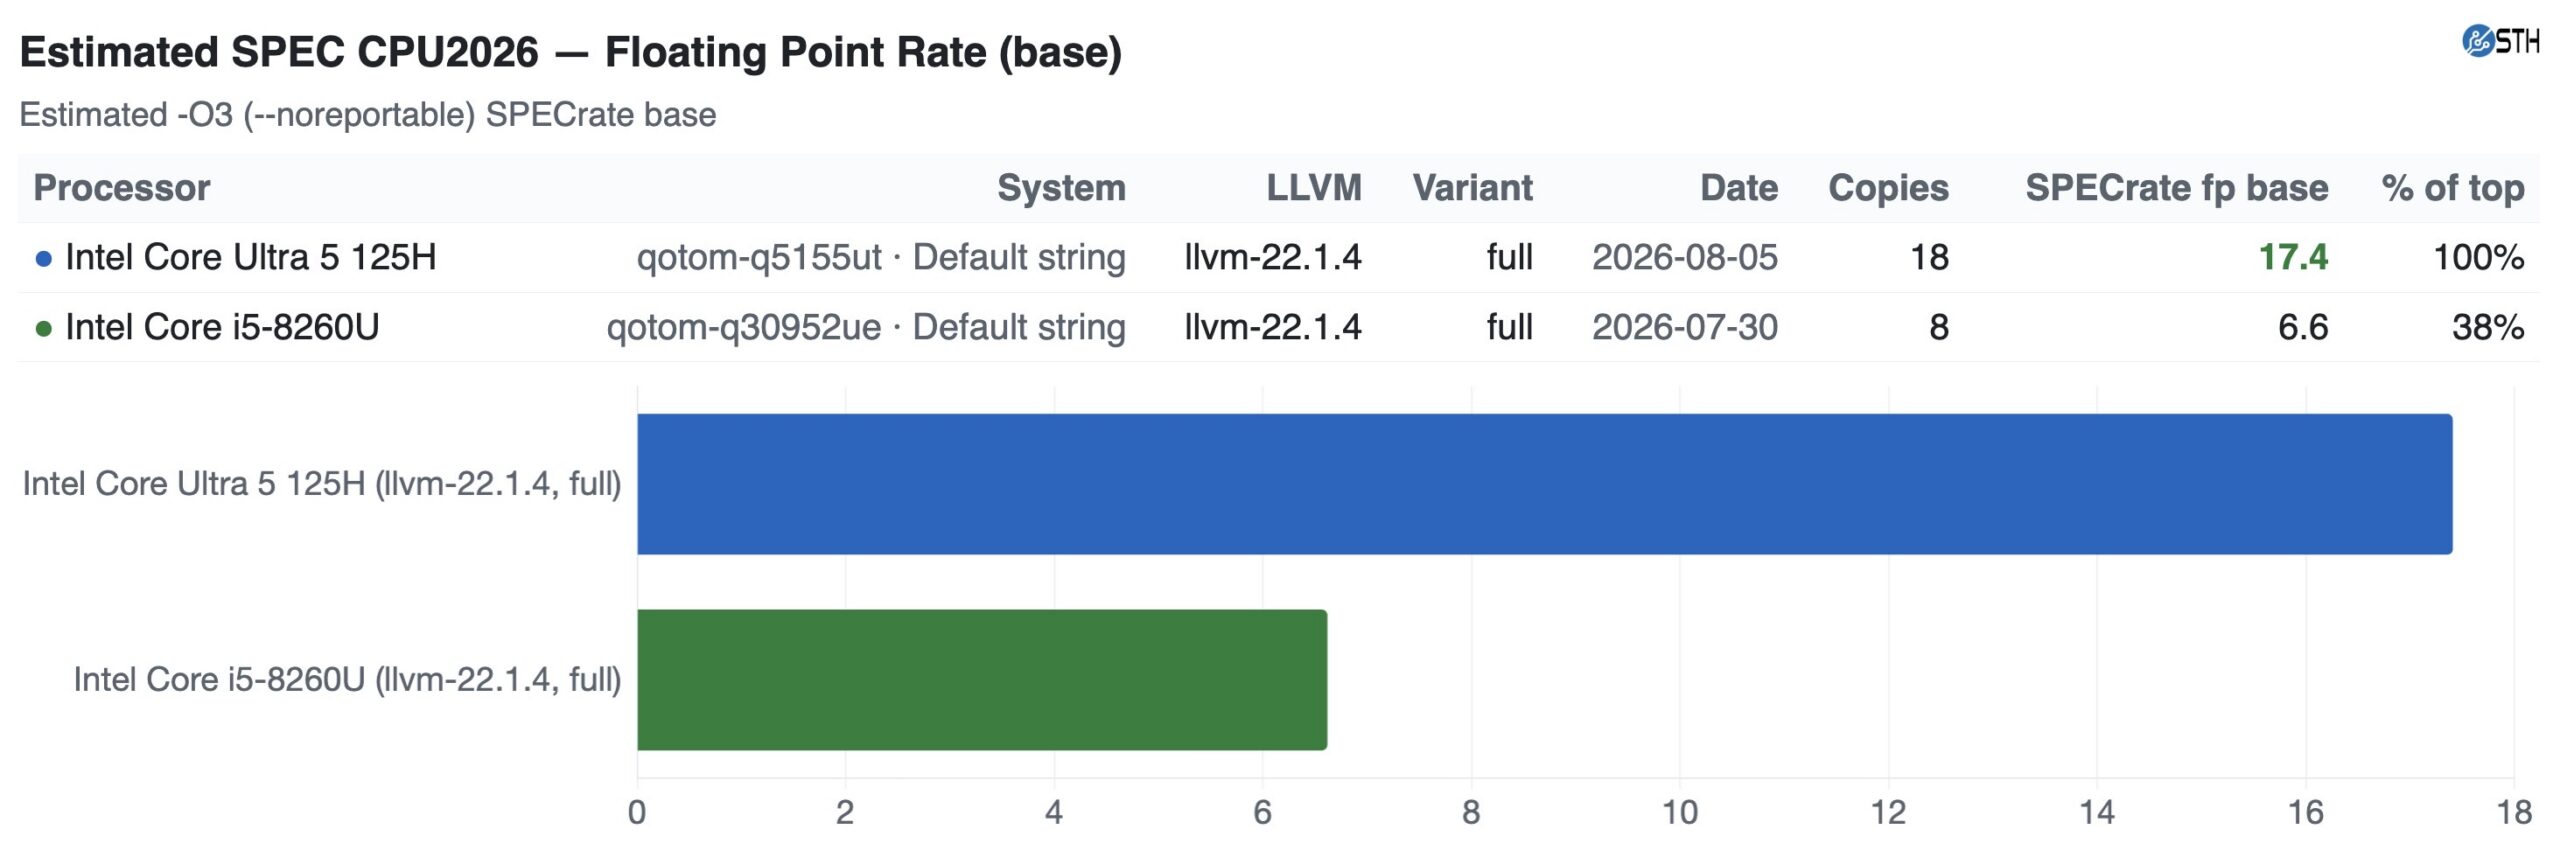Click the % of top column header
2560x857 pixels.
[x=2453, y=188]
